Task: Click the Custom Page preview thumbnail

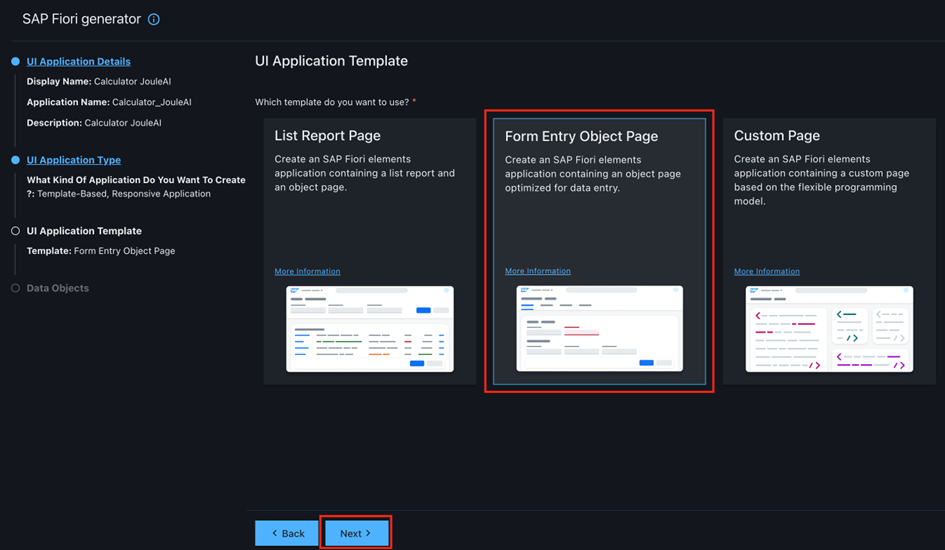Action: click(x=829, y=328)
